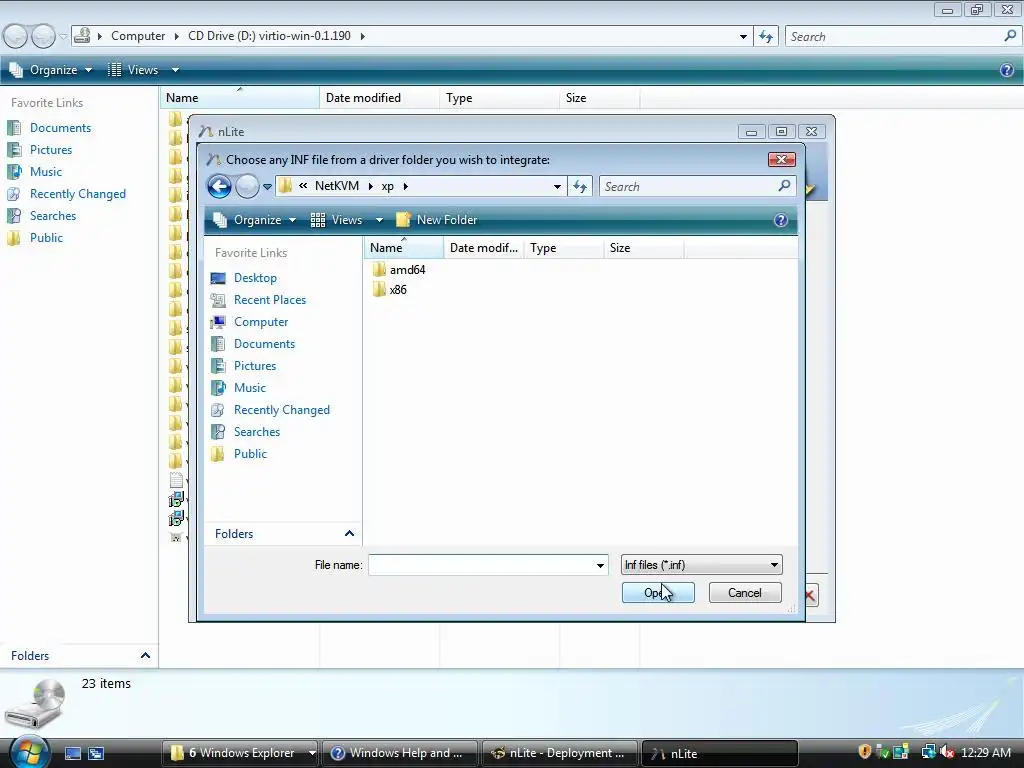Image resolution: width=1024 pixels, height=768 pixels.
Task: Open the Inf files (*.inf) file type dropdown
Action: tap(701, 565)
